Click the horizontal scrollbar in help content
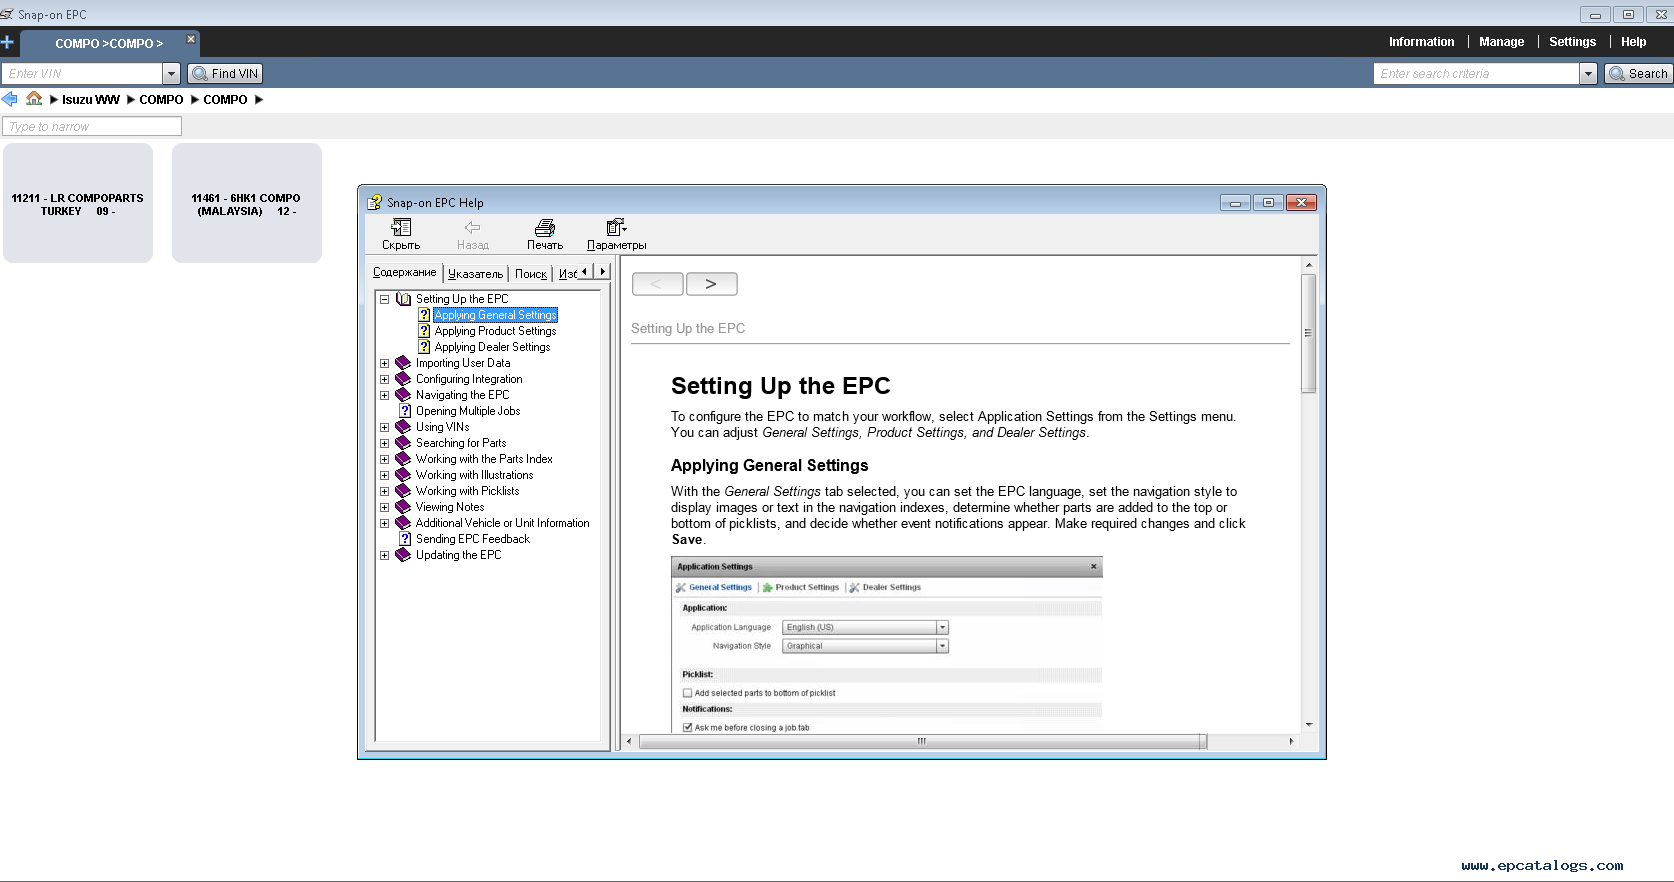The image size is (1674, 882). [922, 742]
